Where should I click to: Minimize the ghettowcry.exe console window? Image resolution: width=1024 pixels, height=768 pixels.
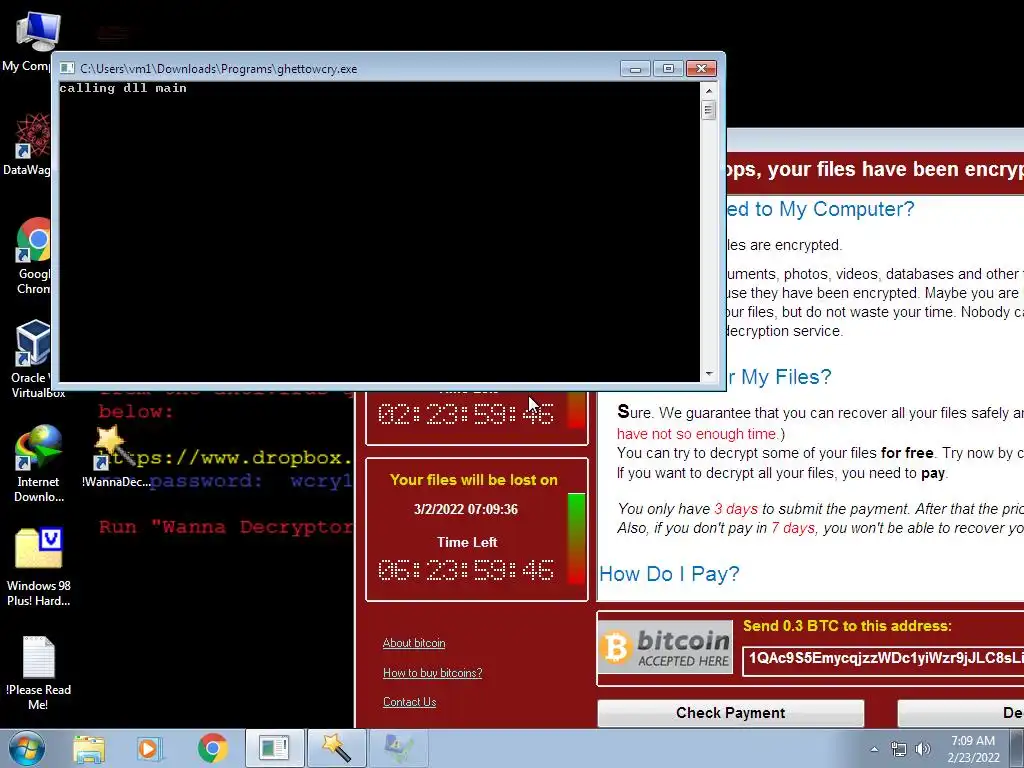(635, 69)
